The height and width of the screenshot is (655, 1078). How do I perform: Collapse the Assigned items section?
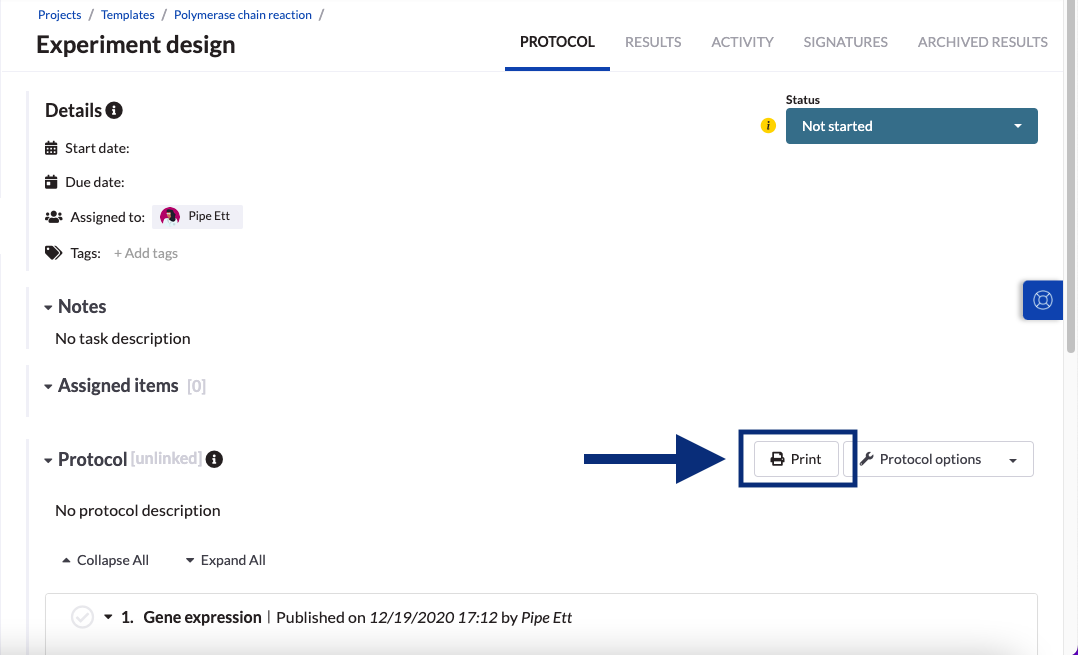pos(48,386)
